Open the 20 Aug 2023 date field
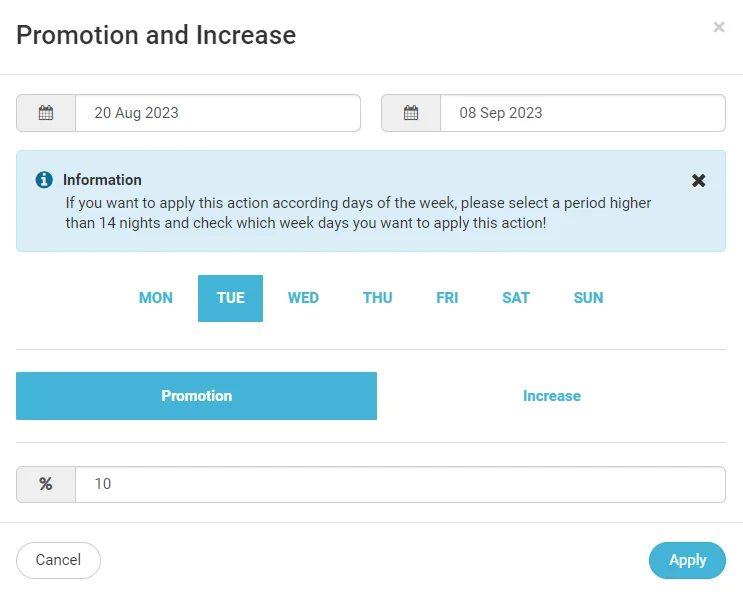Viewport: 743px width, 594px height. tap(218, 113)
